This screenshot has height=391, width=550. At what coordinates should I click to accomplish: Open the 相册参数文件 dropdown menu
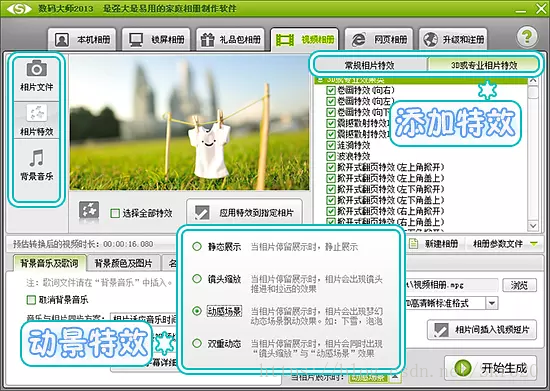(x=505, y=243)
